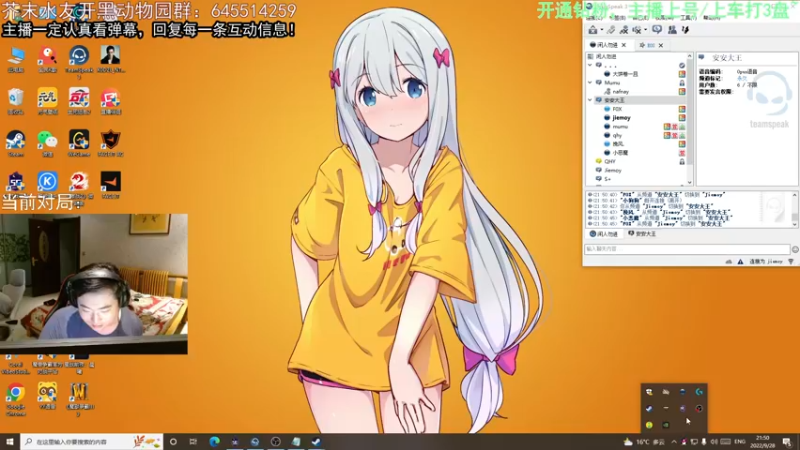Open the Steam desktop shortcut
This screenshot has height=450, width=800.
click(16, 143)
